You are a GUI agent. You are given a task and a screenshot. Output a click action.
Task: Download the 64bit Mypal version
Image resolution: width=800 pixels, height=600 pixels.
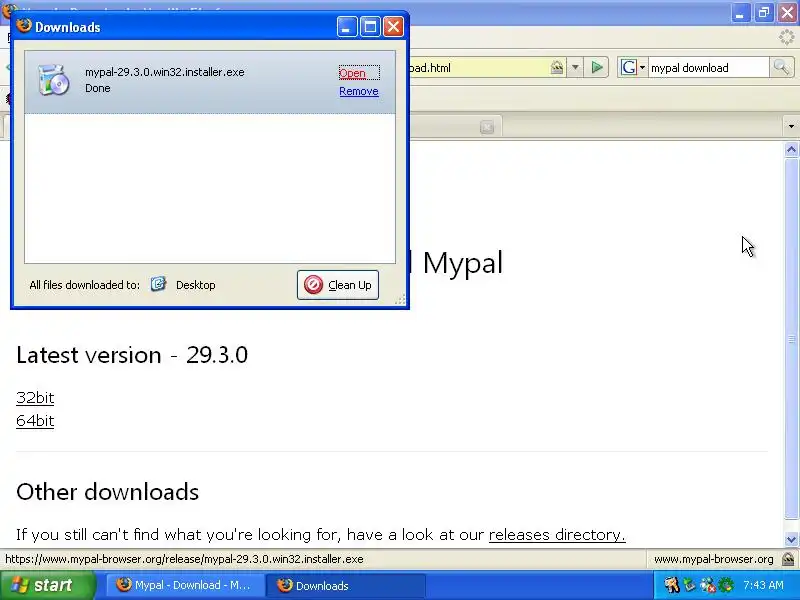click(35, 421)
